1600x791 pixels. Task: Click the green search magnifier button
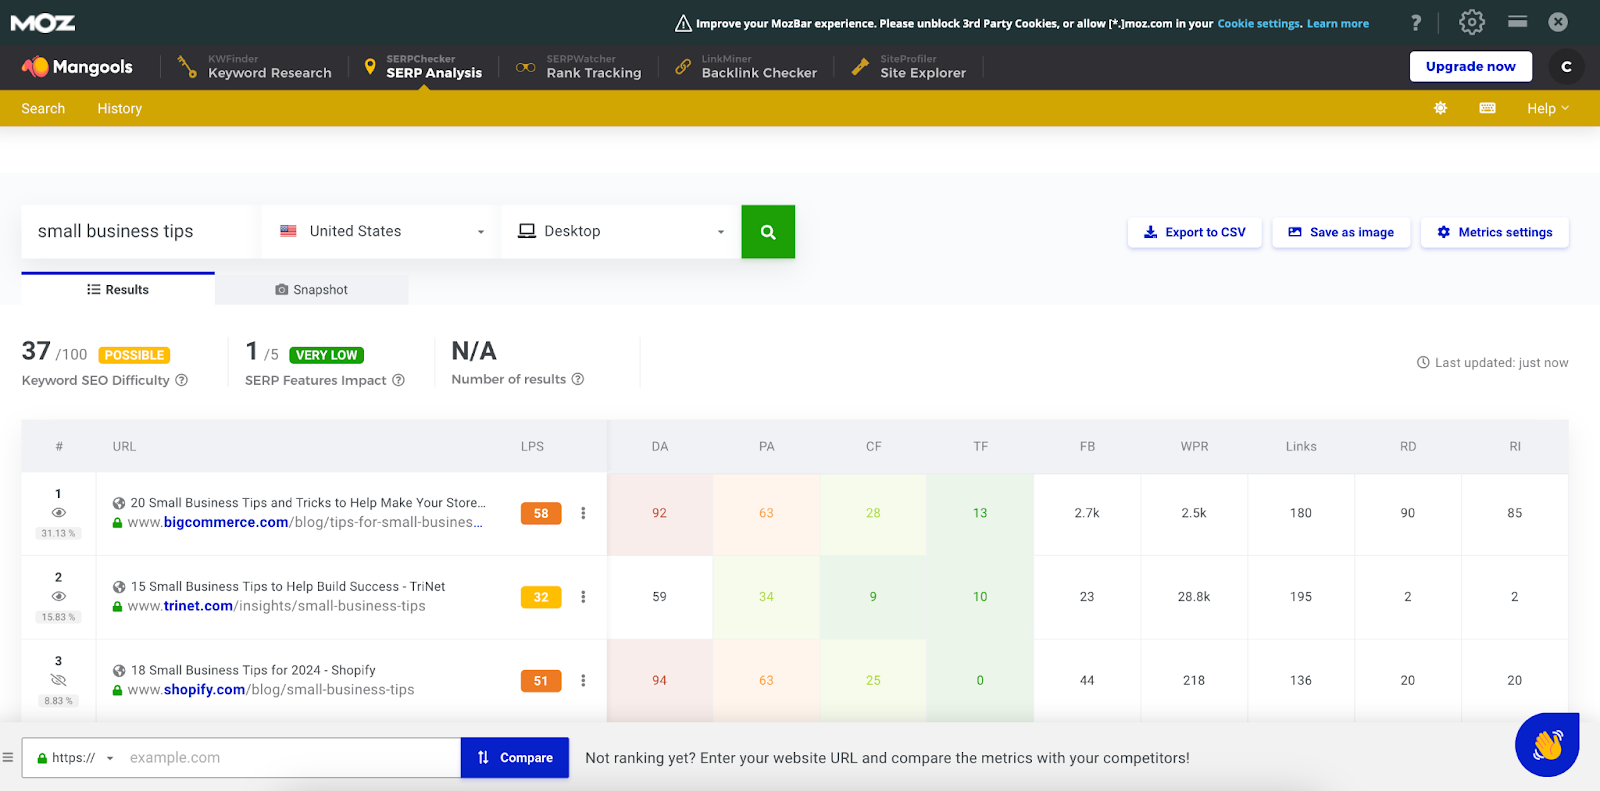pyautogui.click(x=768, y=232)
